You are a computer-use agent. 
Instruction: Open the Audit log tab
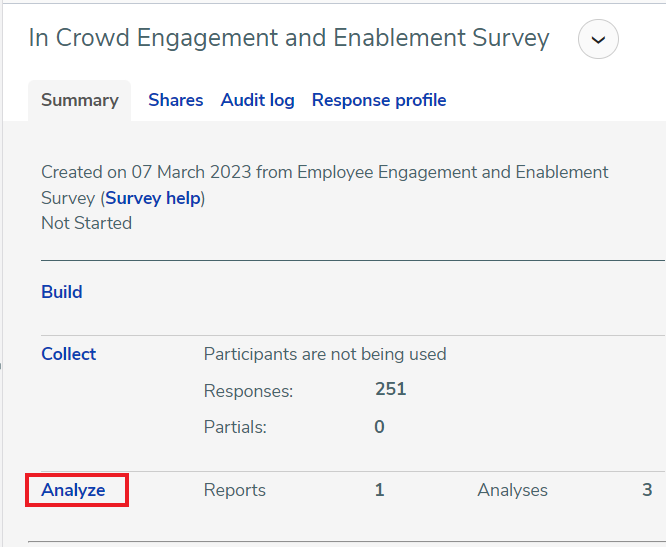coord(257,100)
